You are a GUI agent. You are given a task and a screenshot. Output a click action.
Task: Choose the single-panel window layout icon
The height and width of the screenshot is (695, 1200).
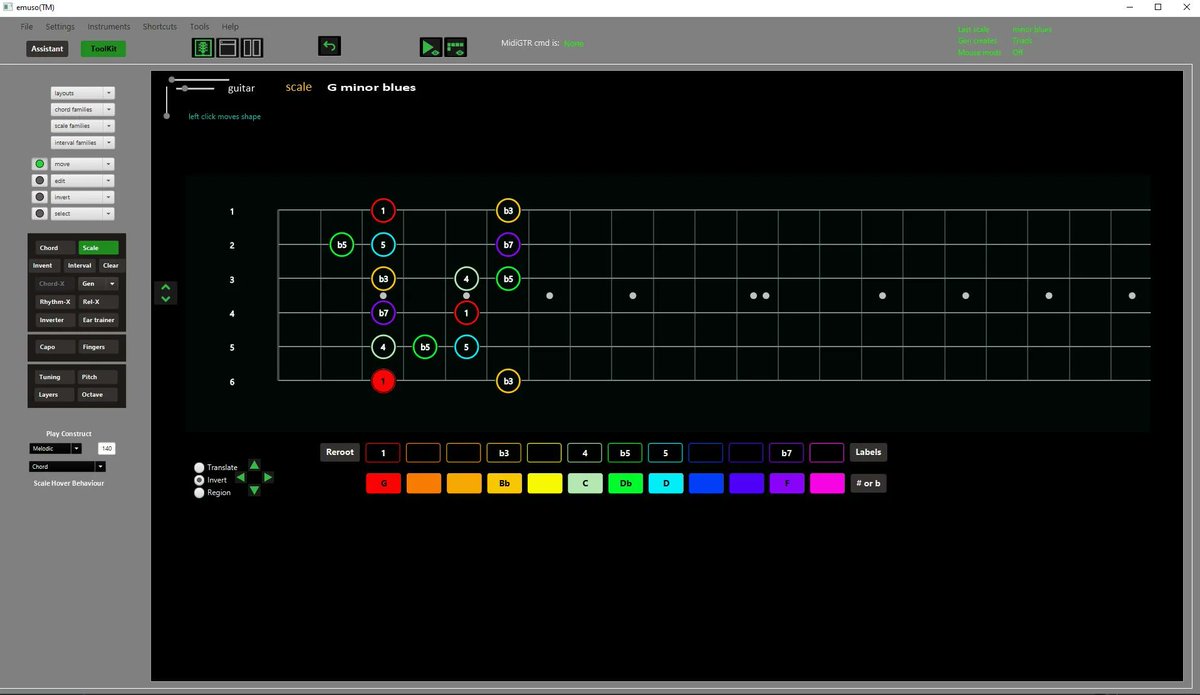click(227, 47)
